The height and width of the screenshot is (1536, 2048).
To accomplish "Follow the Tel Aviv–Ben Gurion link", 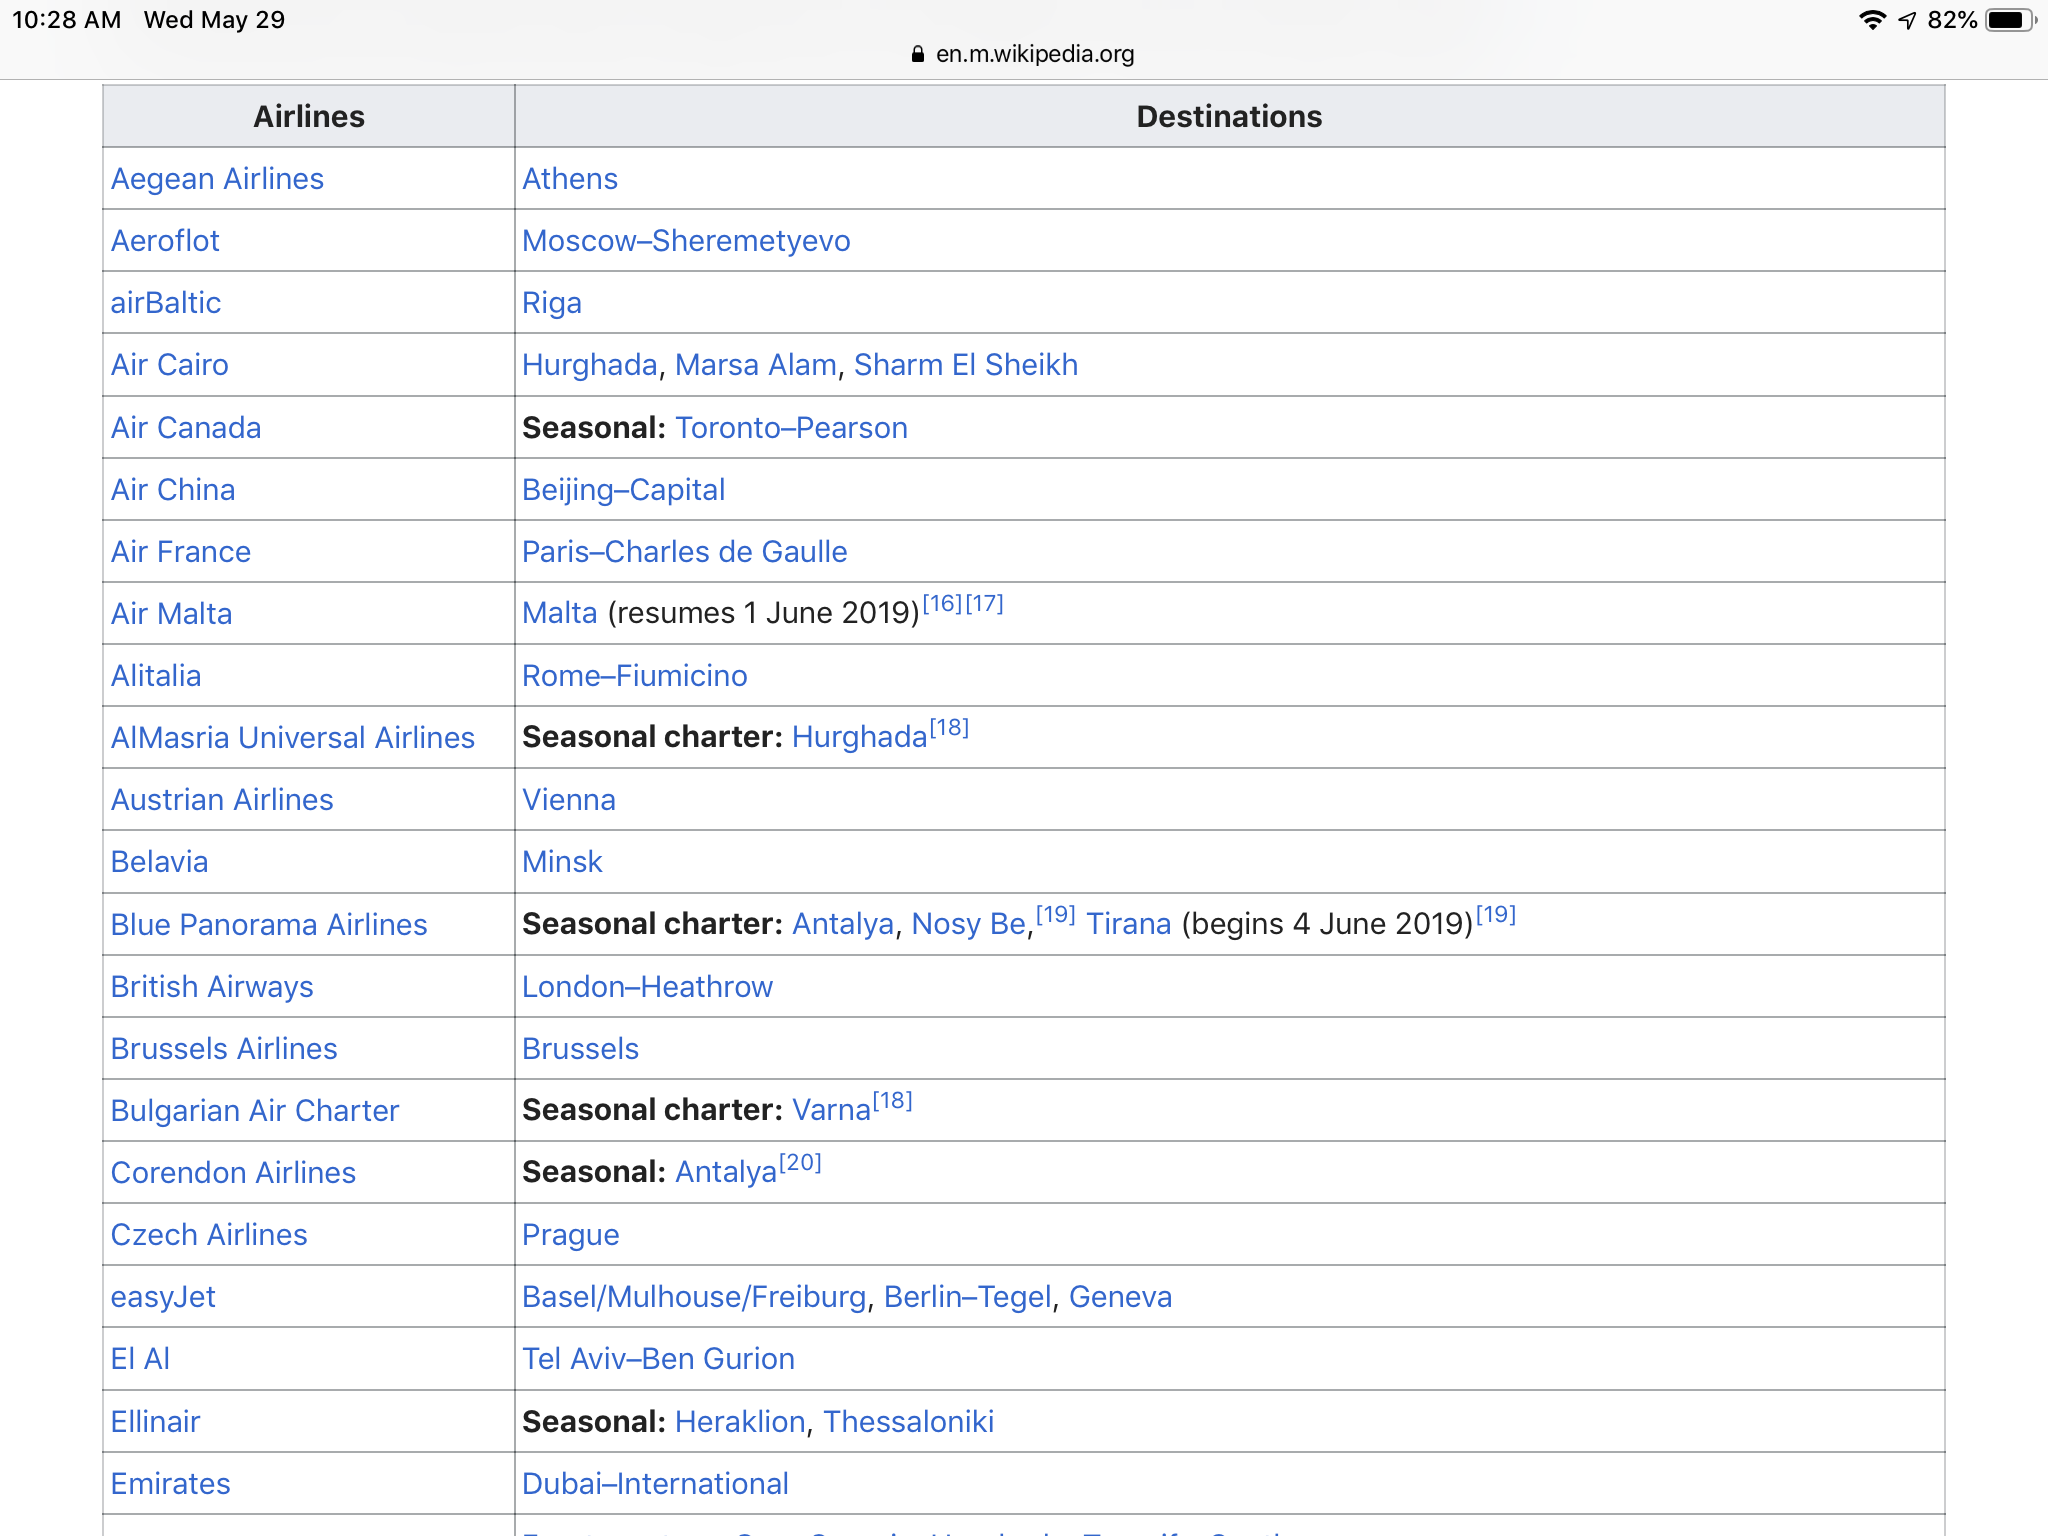I will tap(658, 1359).
